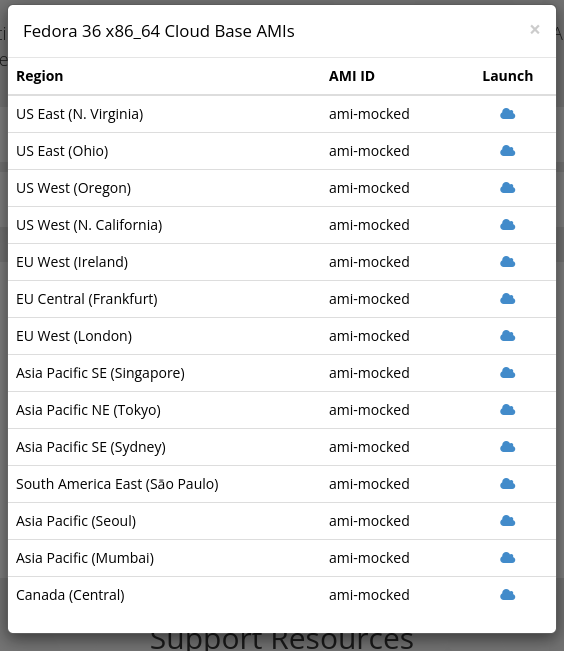Viewport: 564px width, 651px height.
Task: Click the cloud icon for Asia Pacific NE (Tokyo)
Action: 508,410
